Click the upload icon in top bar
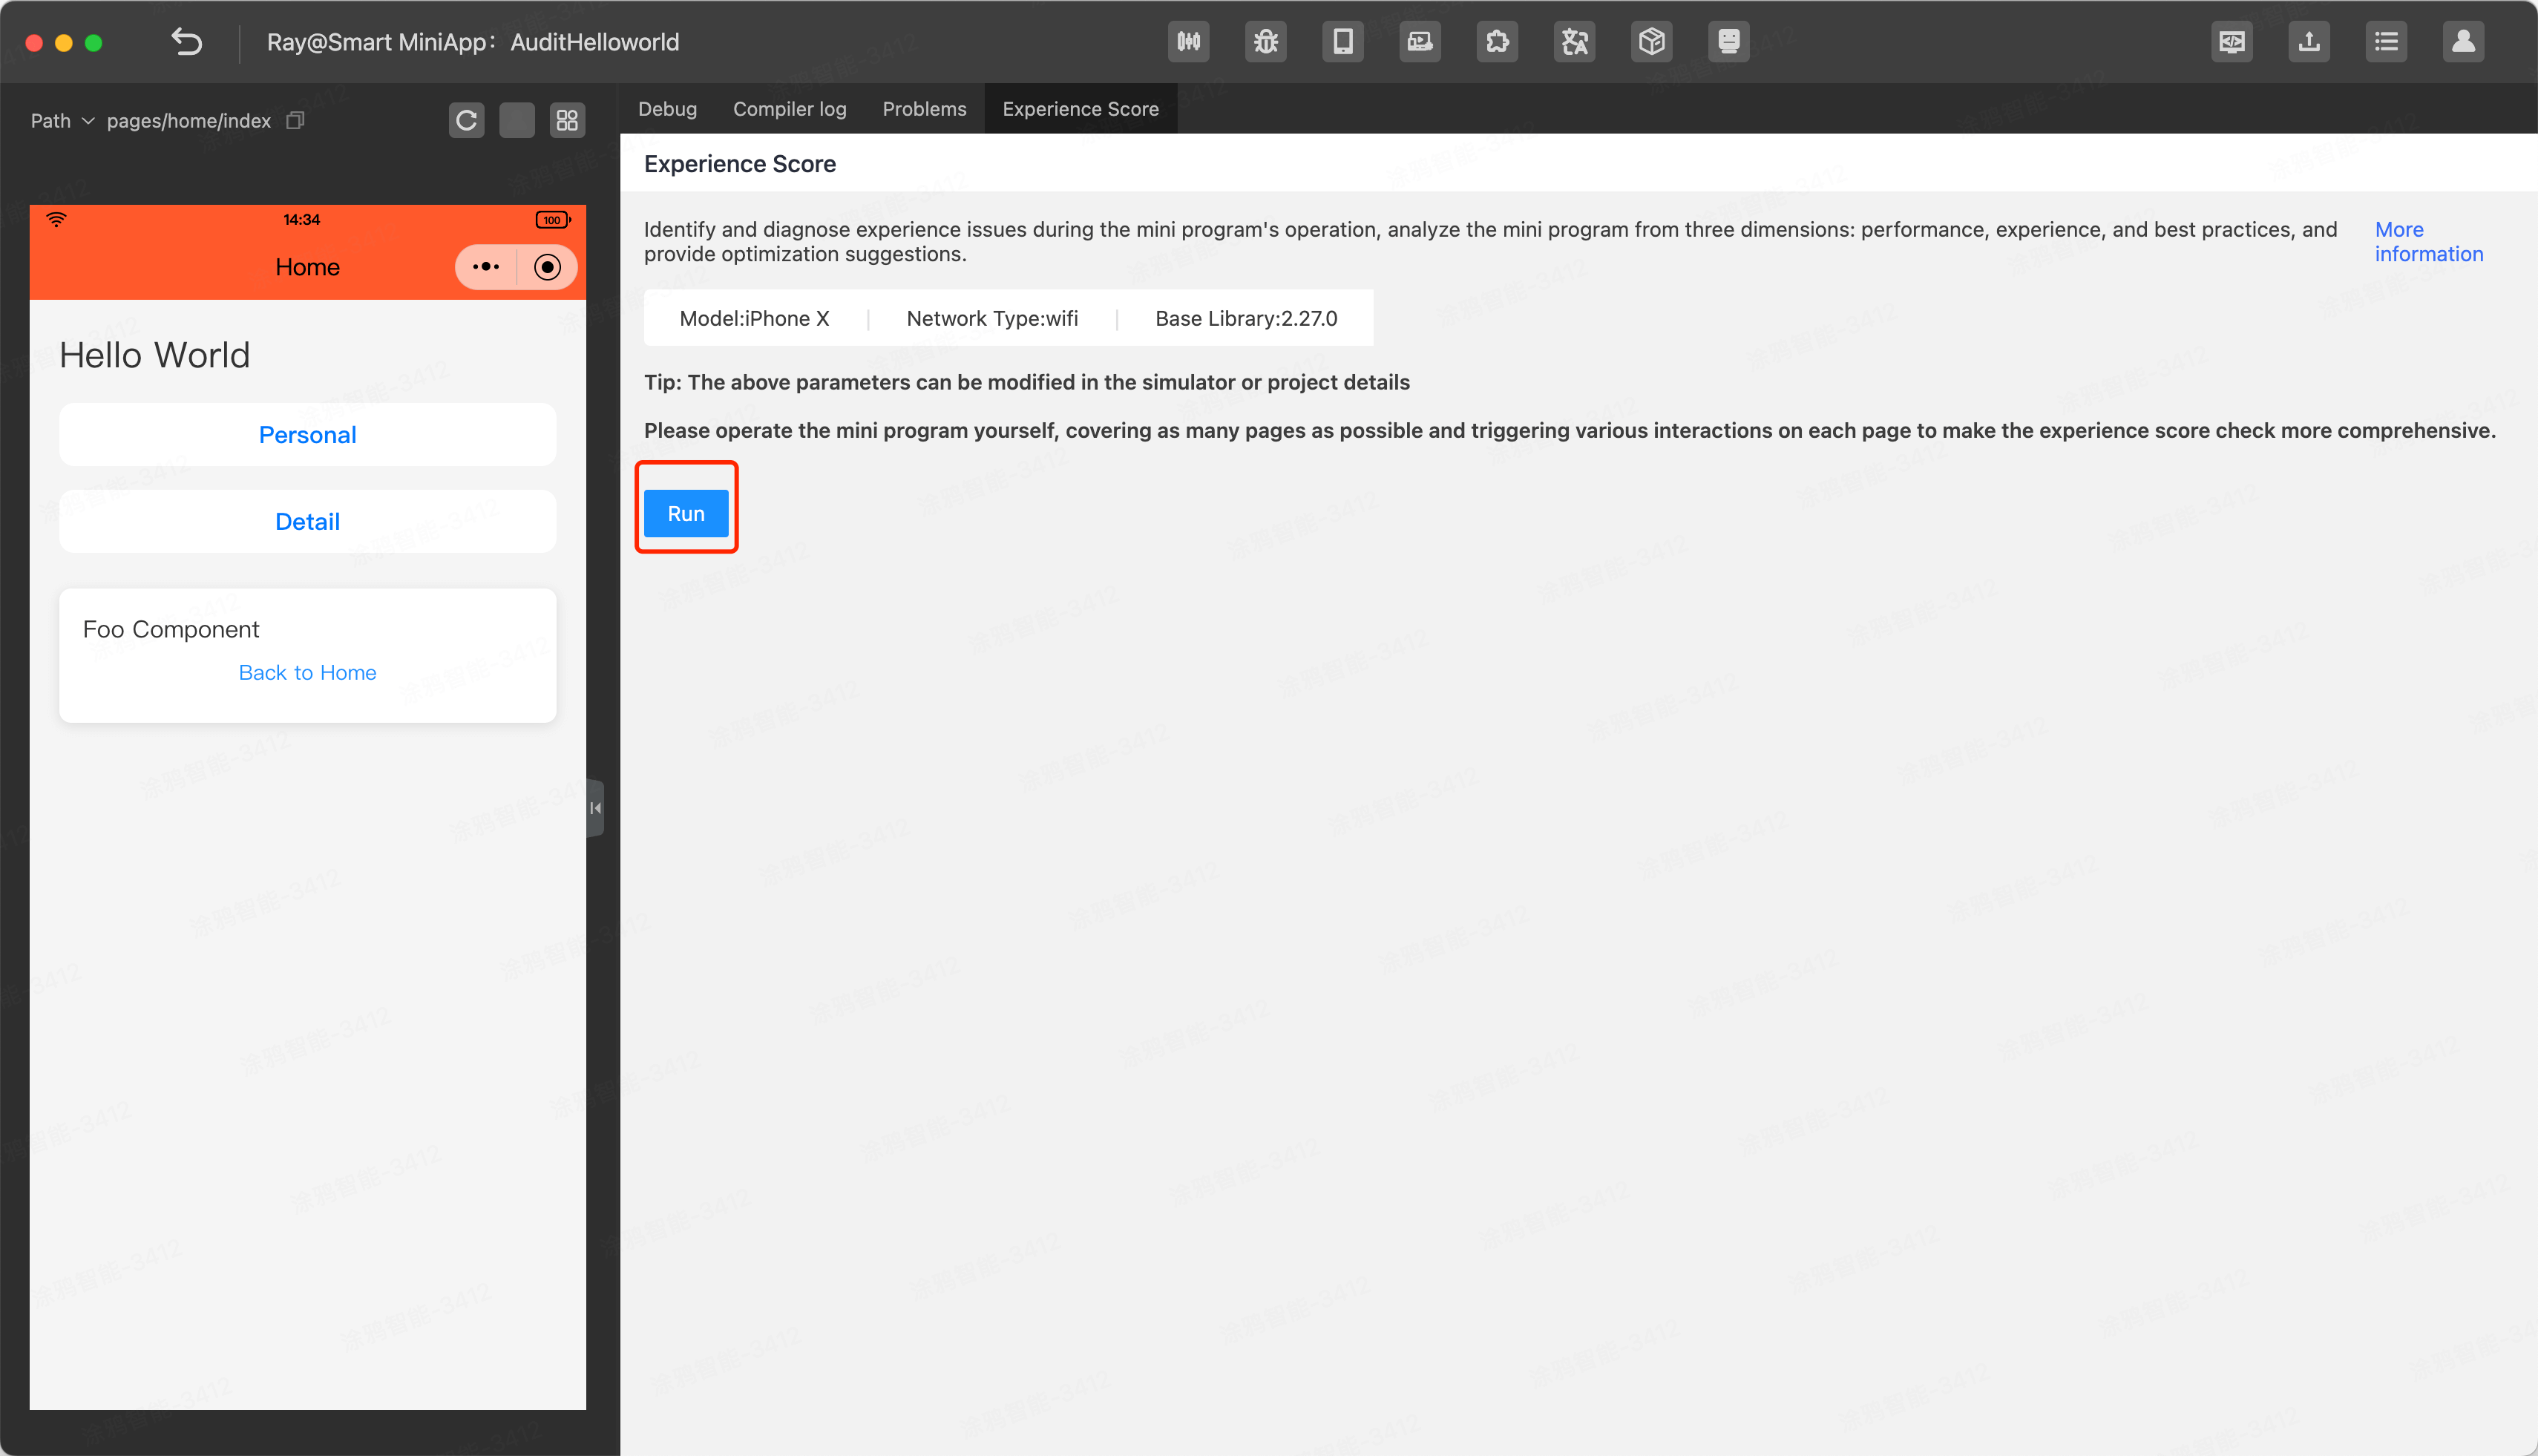 point(2308,42)
